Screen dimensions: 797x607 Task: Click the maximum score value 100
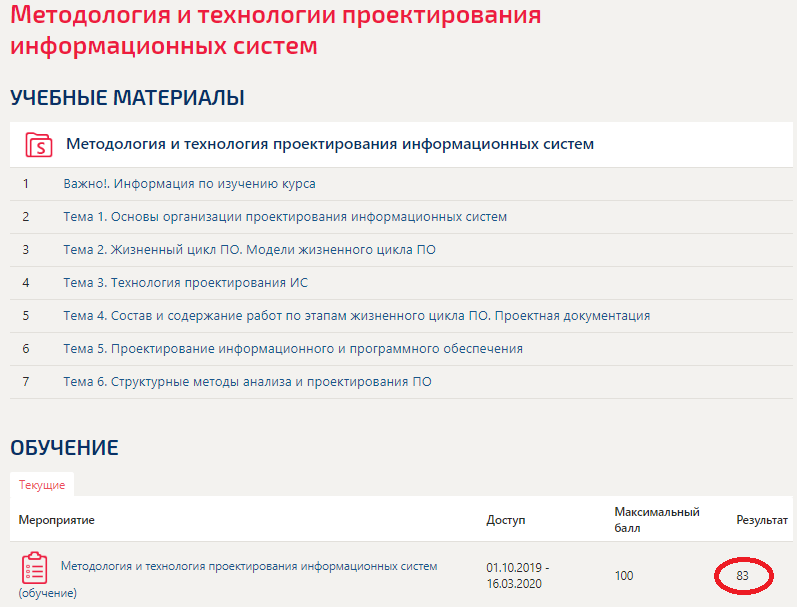coord(624,575)
